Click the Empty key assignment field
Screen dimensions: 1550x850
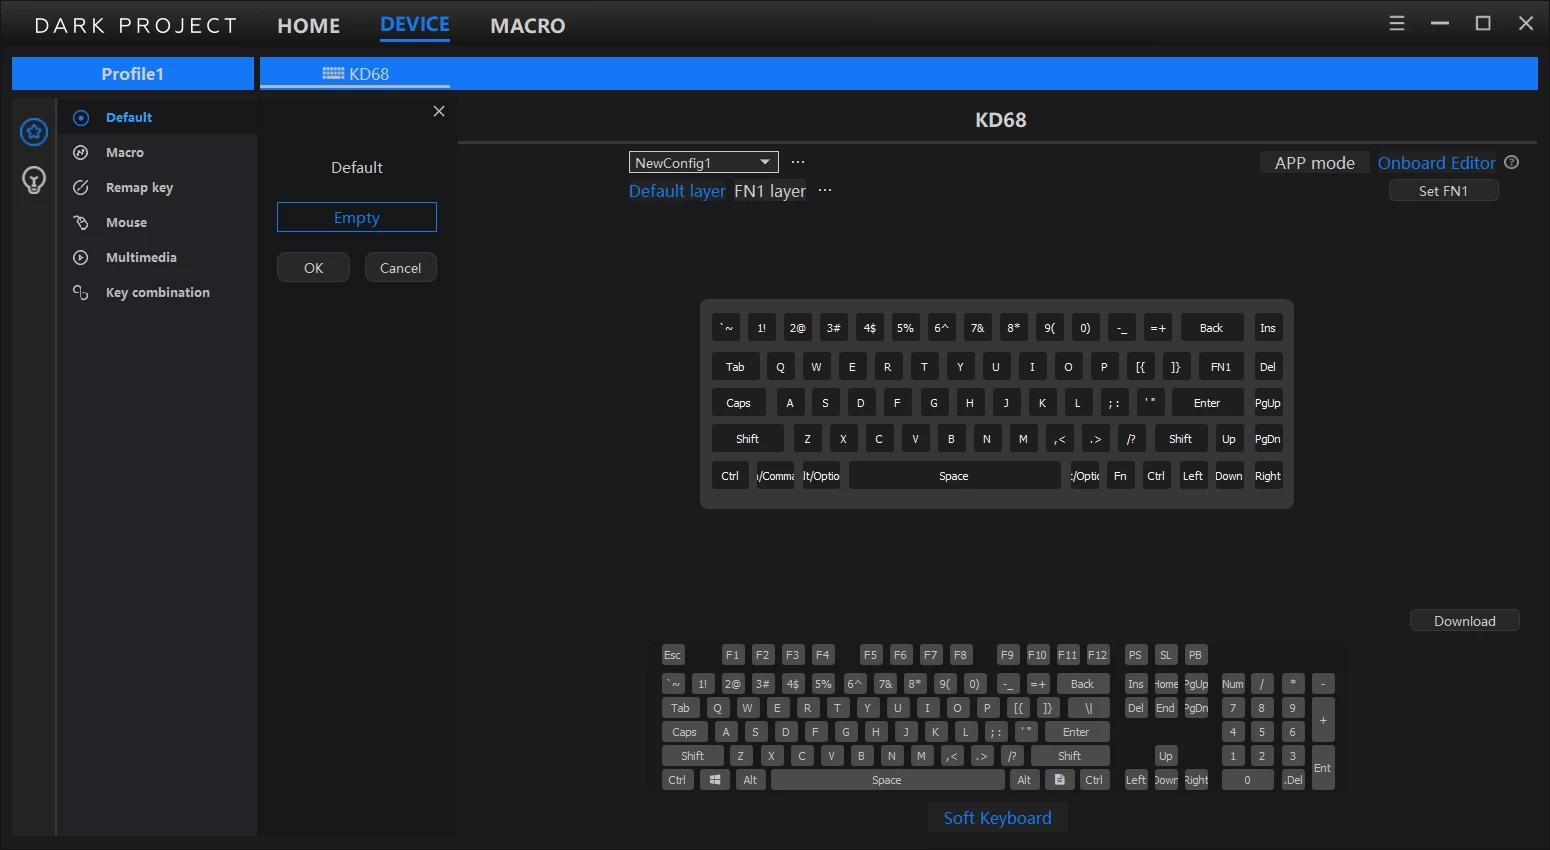[357, 217]
